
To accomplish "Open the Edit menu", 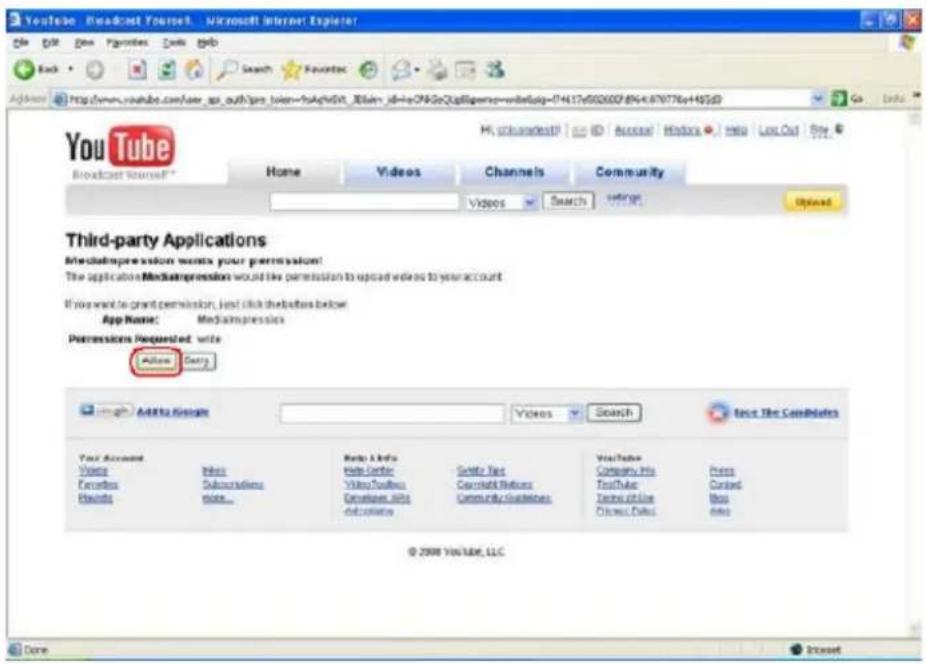I will coord(51,43).
